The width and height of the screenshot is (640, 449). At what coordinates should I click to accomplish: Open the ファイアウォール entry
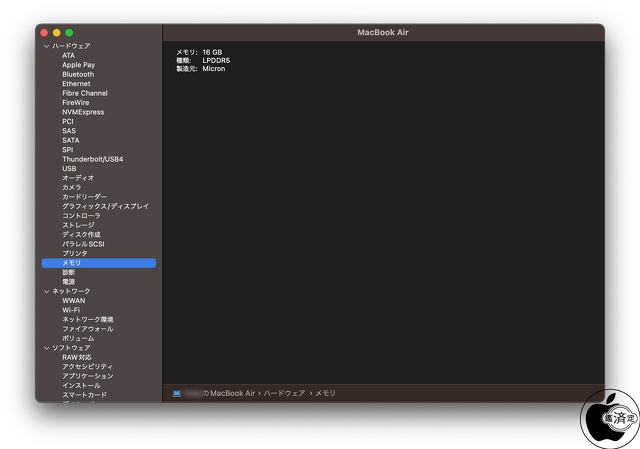click(x=87, y=329)
